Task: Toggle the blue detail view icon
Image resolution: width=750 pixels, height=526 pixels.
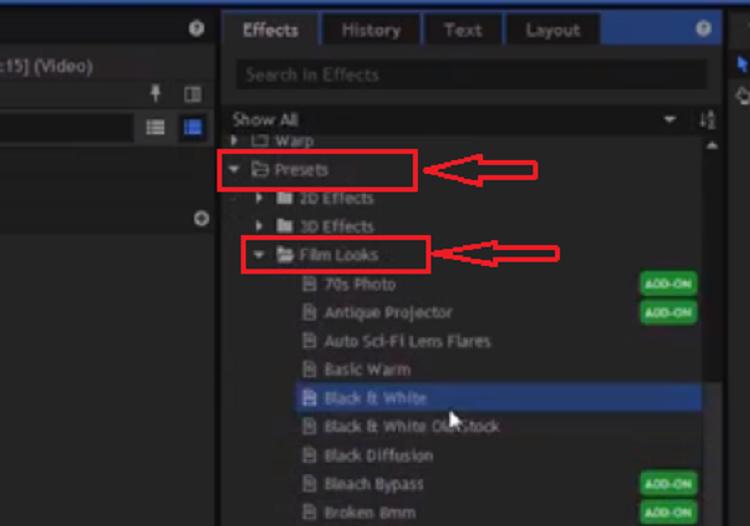Action: [192, 127]
